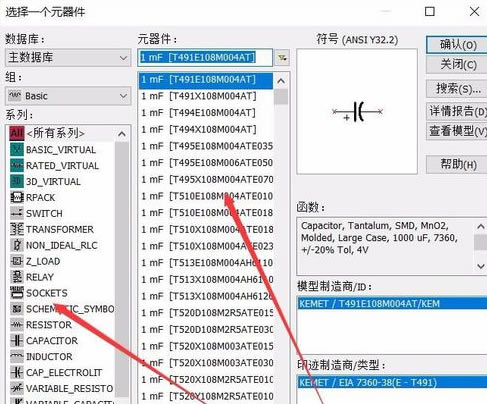
Task: Choose the BASIC_VIRTUAL family icon
Action: 17,149
